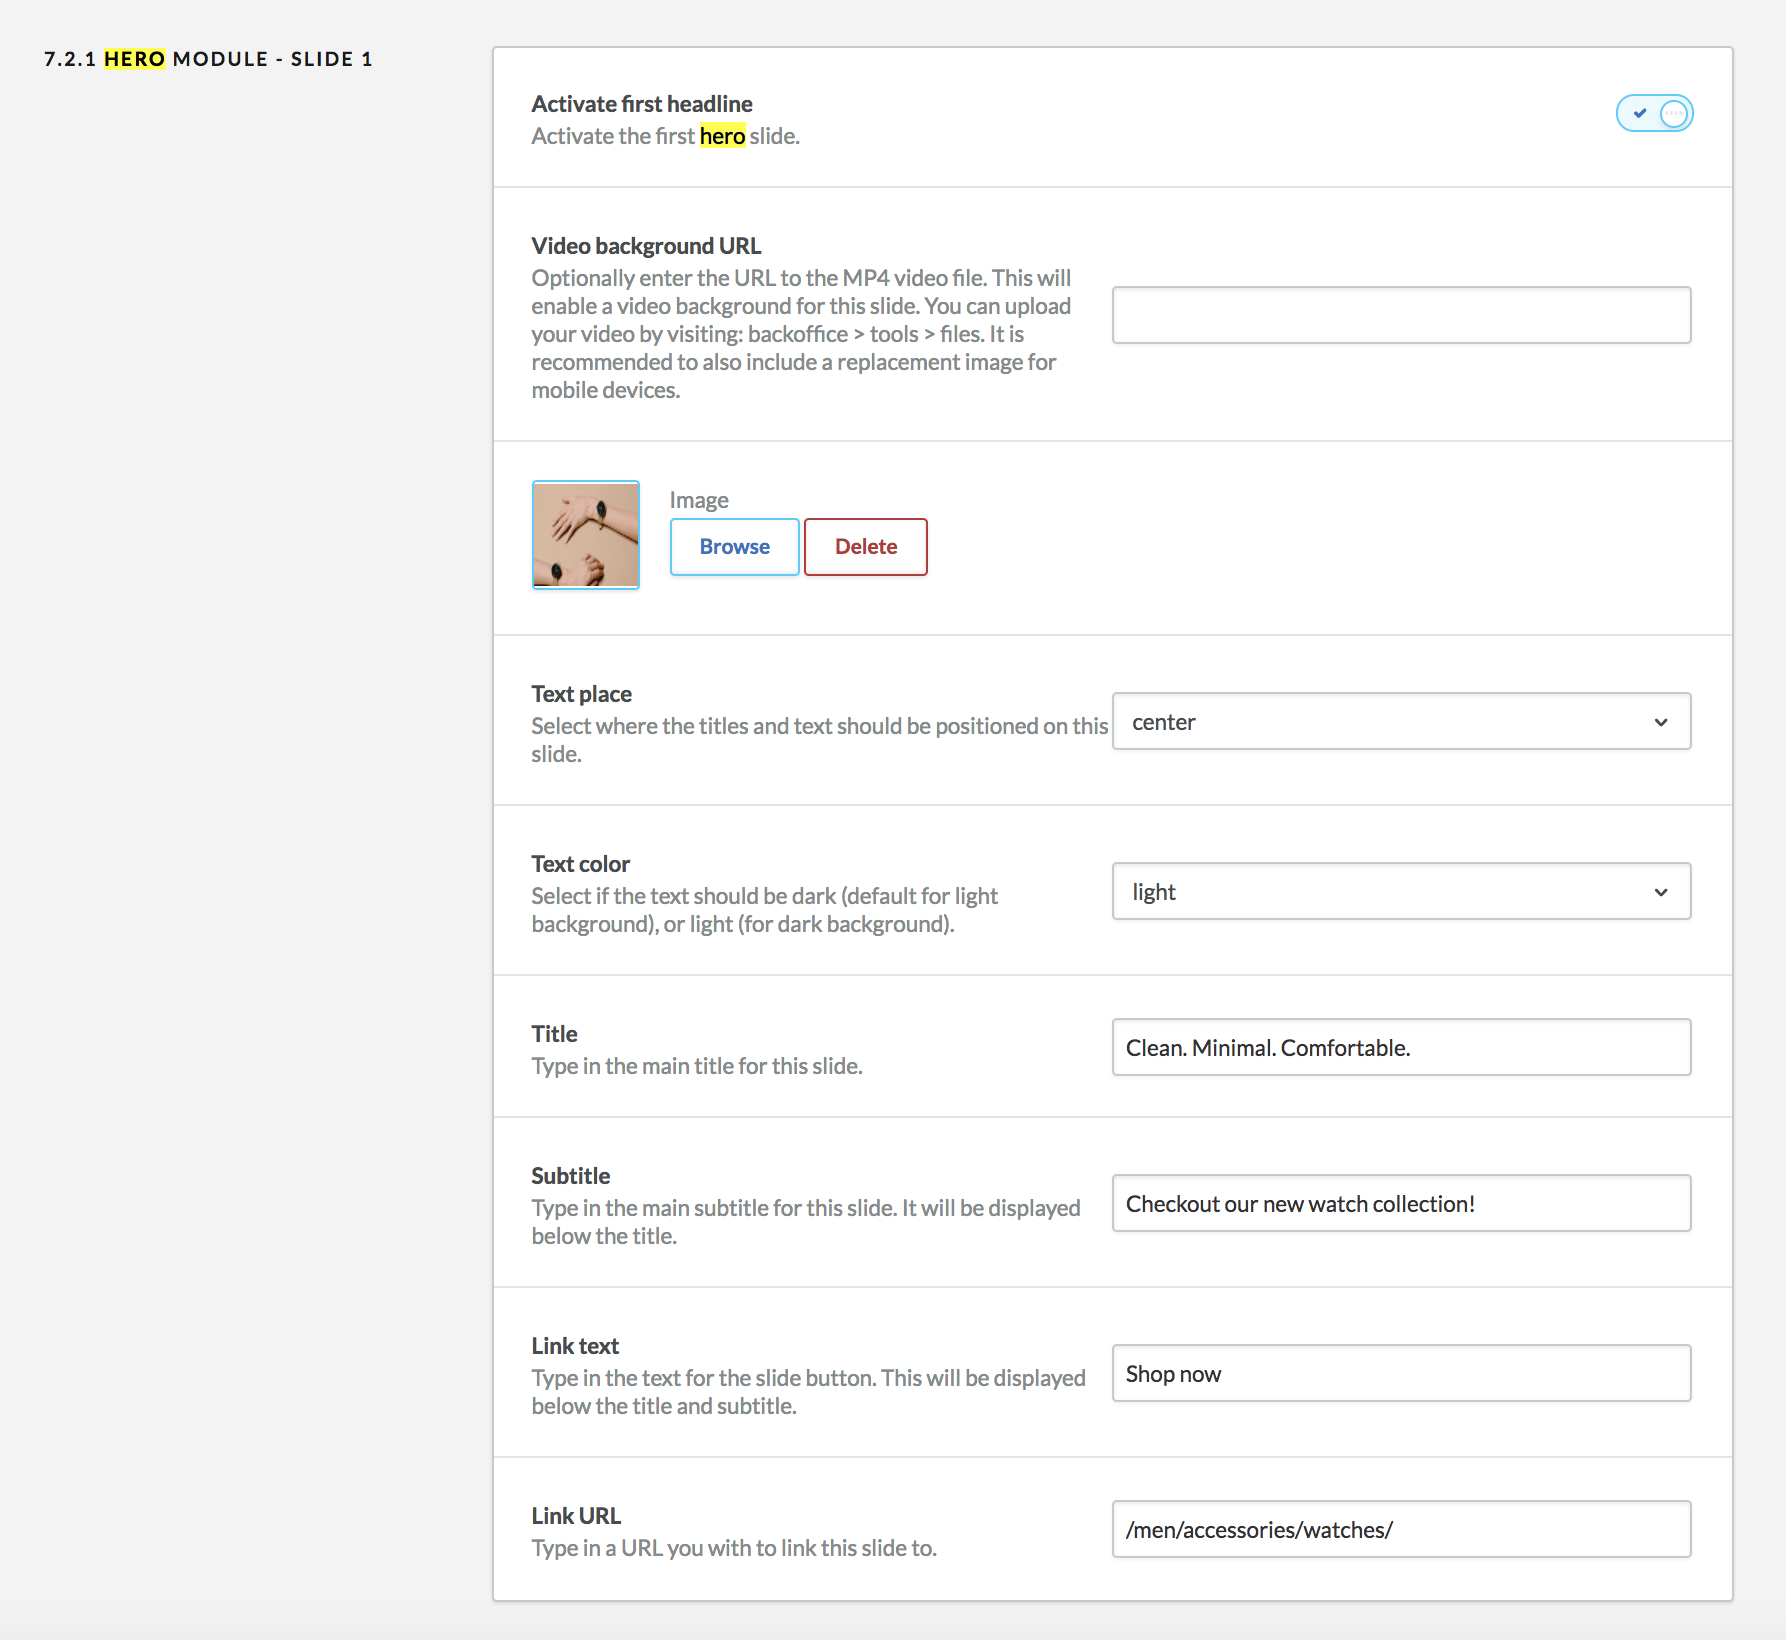Image resolution: width=1786 pixels, height=1640 pixels.
Task: Click the Text place label
Action: pyautogui.click(x=581, y=694)
